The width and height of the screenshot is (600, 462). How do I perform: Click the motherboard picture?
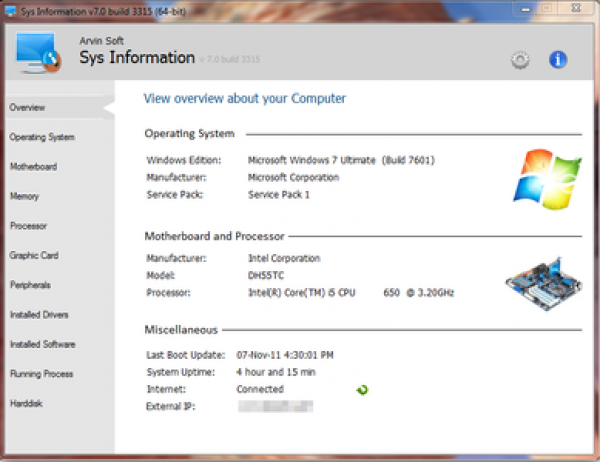coord(544,283)
